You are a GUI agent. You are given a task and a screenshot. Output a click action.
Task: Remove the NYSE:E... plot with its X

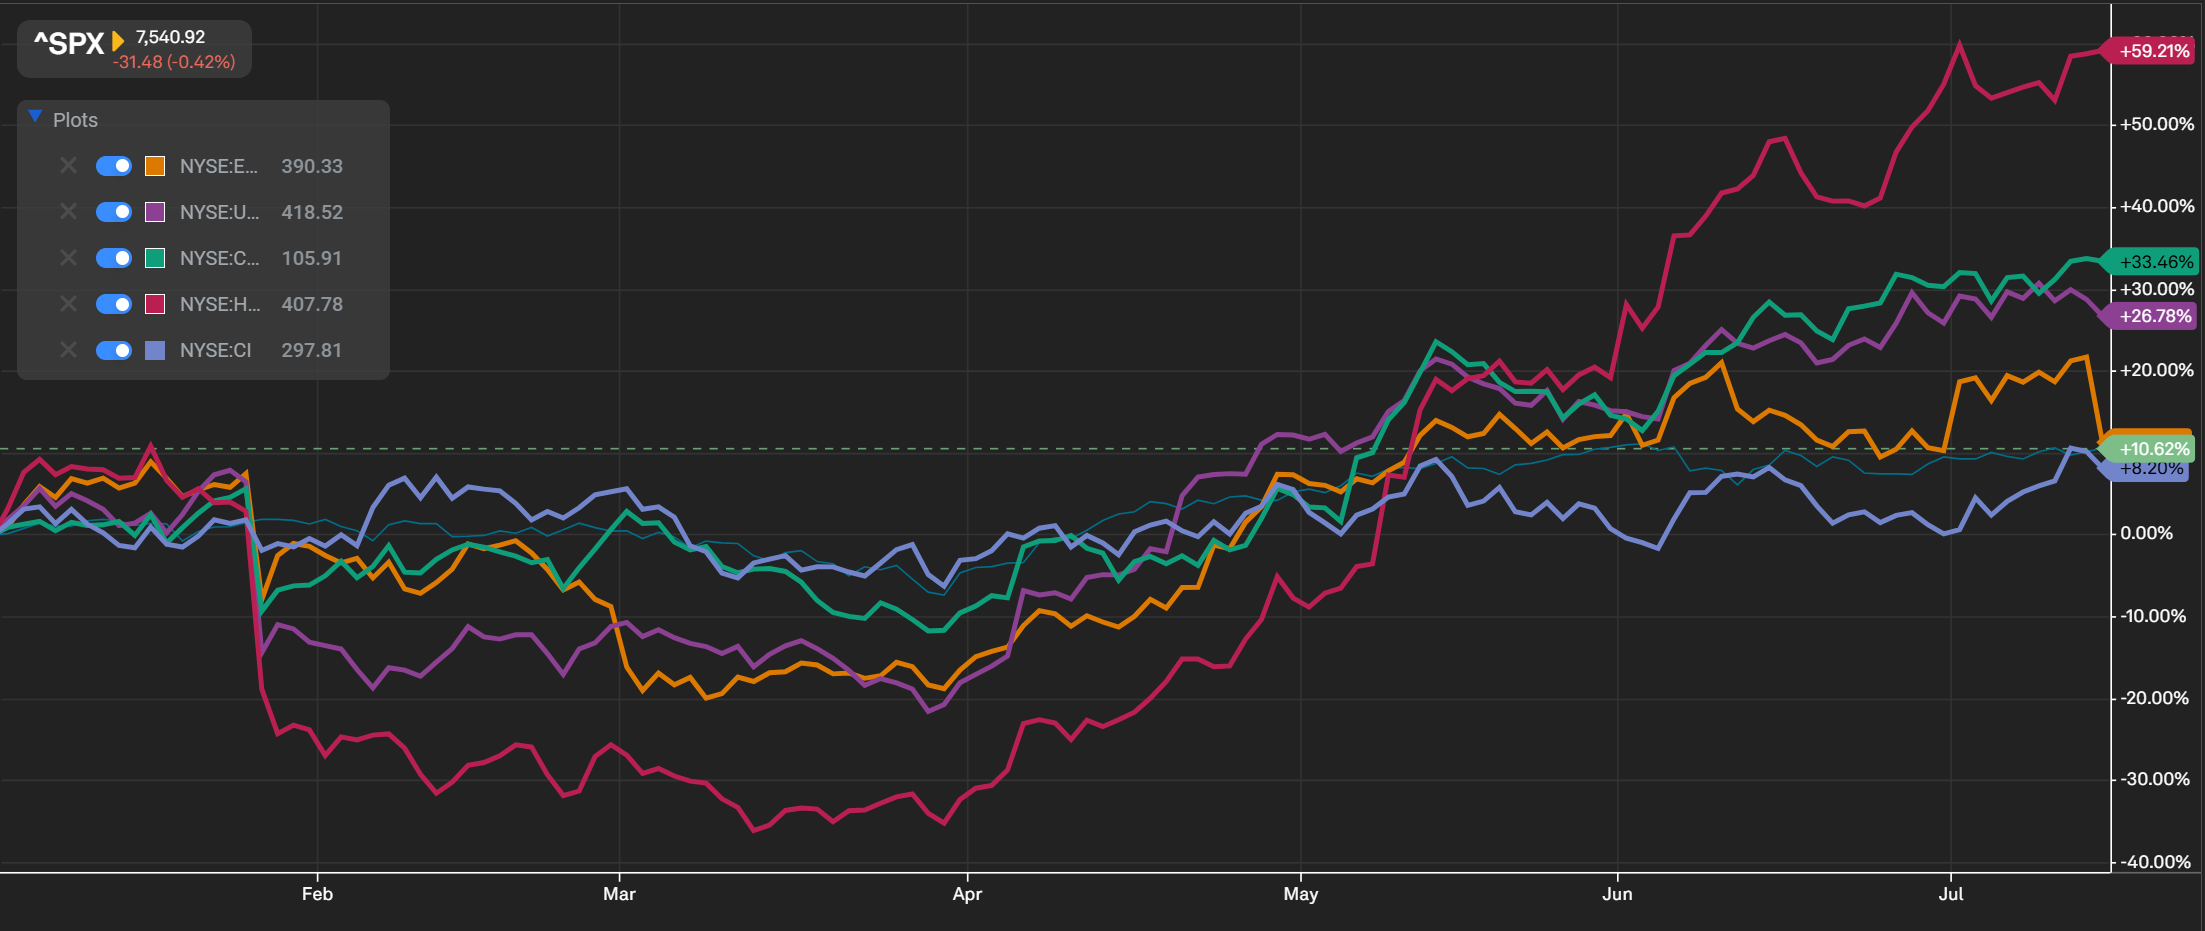pyautogui.click(x=68, y=165)
